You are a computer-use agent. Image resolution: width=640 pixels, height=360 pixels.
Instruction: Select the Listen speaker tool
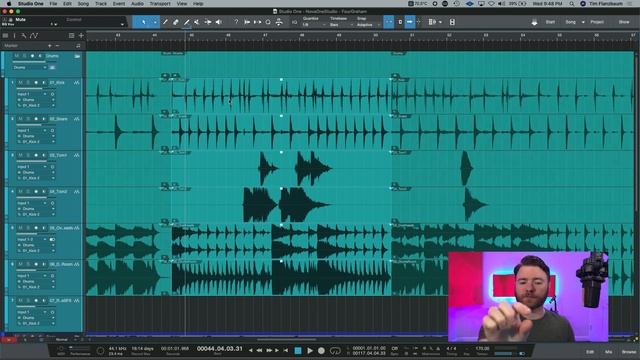tap(218, 22)
